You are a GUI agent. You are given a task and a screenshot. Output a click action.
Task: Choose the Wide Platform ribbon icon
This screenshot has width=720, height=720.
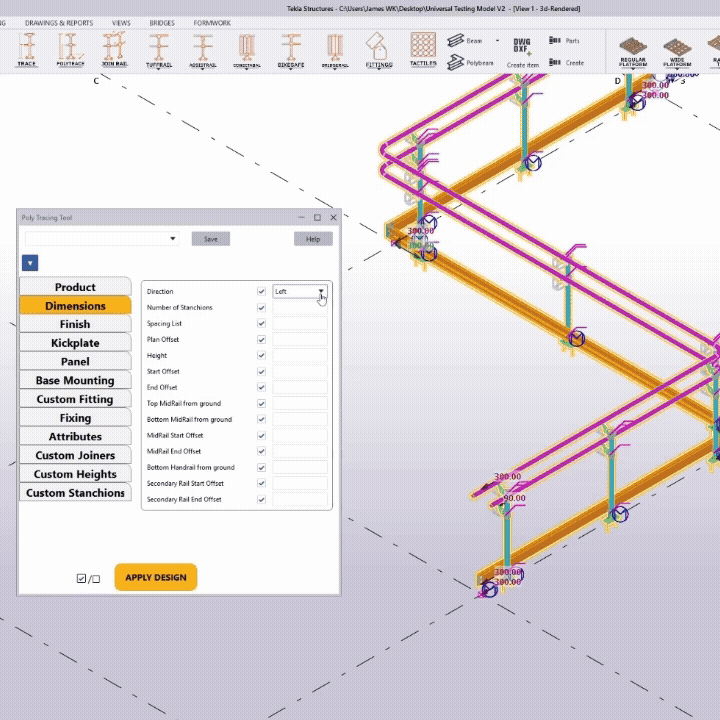(677, 50)
